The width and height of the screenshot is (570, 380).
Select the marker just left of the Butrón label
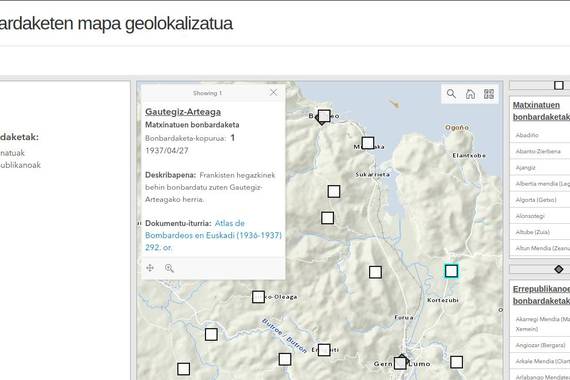211,334
